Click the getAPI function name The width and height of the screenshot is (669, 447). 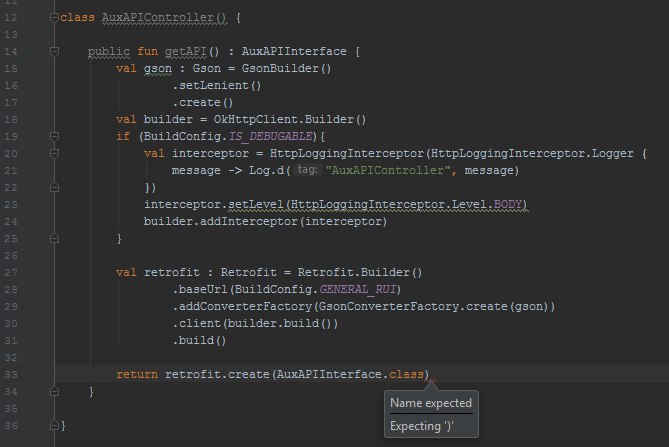click(186, 52)
